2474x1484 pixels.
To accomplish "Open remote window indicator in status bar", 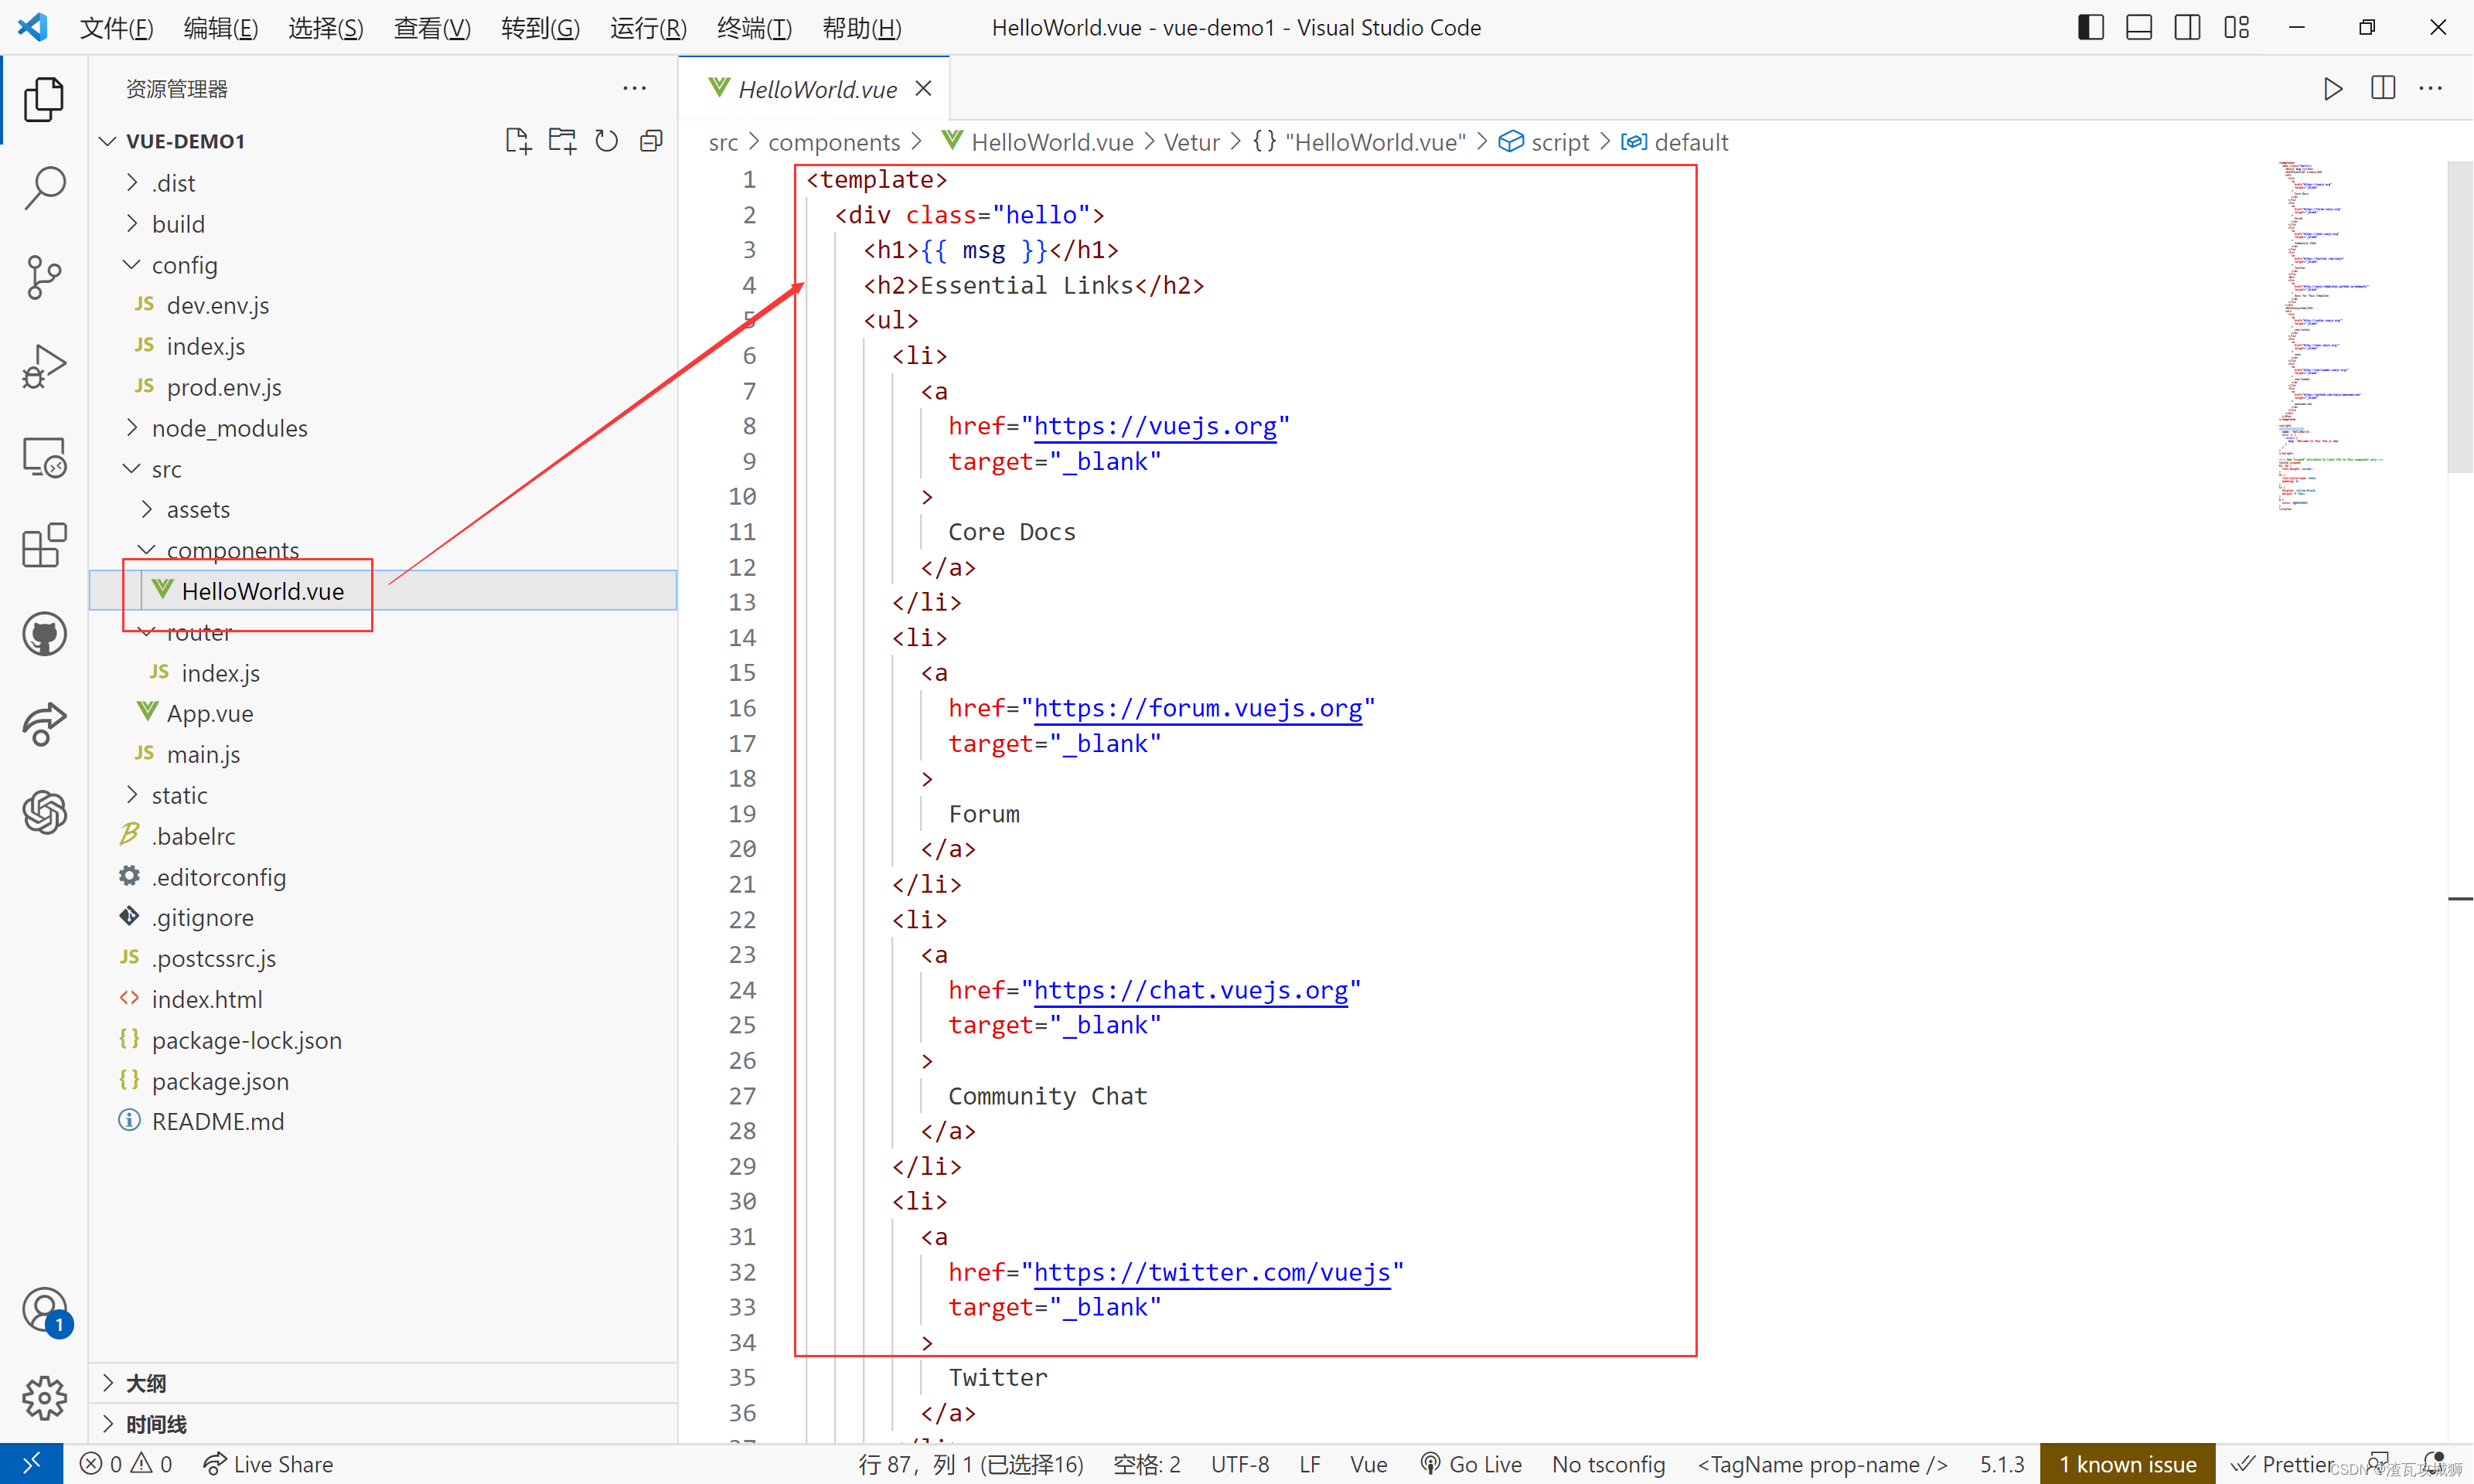I will click(31, 1464).
